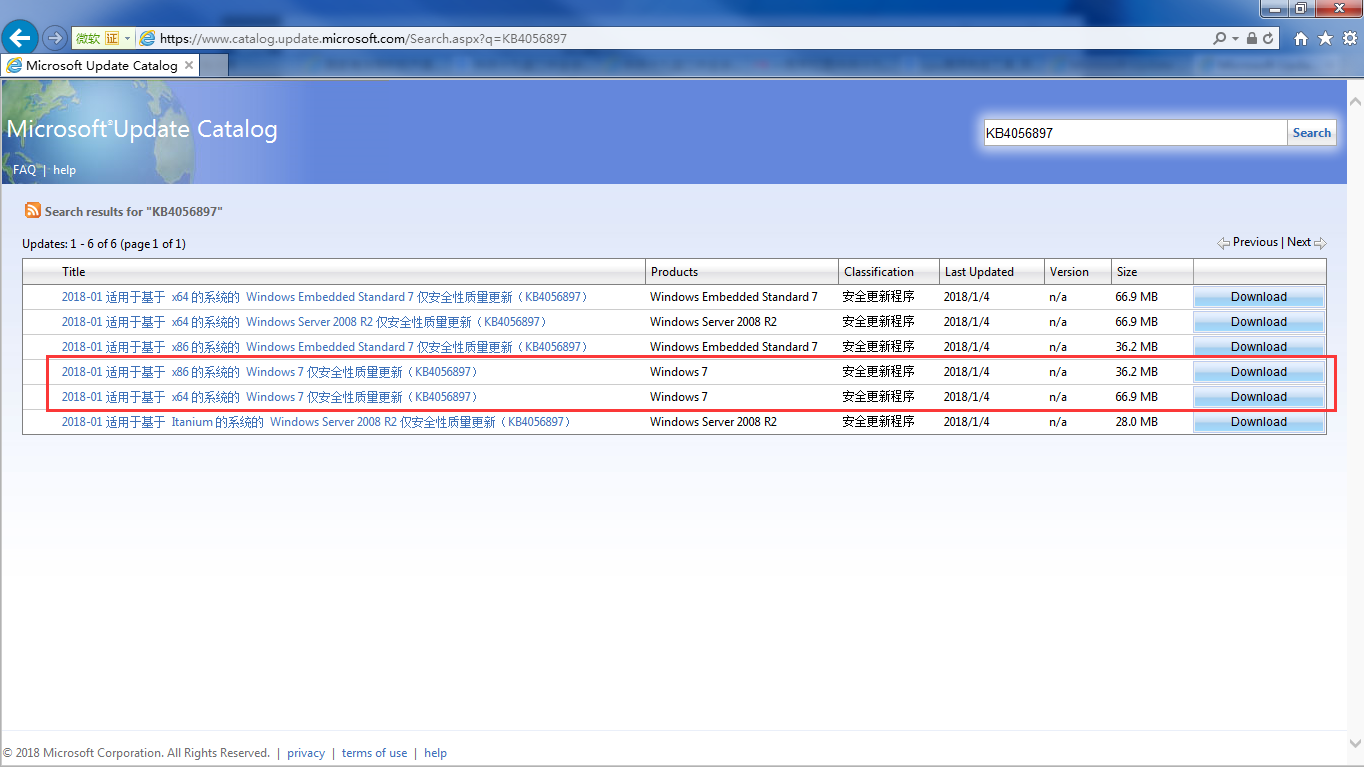Open the help link in the footer
This screenshot has height=767, width=1364.
(435, 753)
